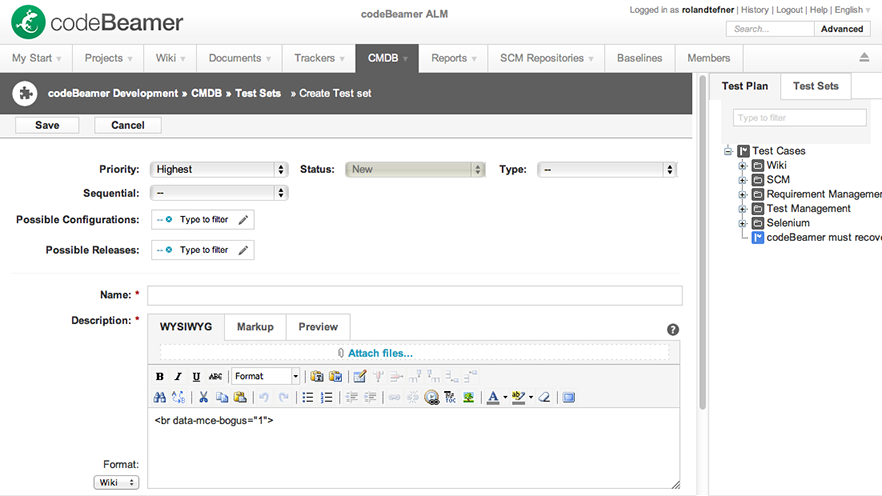This screenshot has height=496, width=882.
Task: Open paragraph Format dropdown in toolbar
Action: tap(266, 376)
